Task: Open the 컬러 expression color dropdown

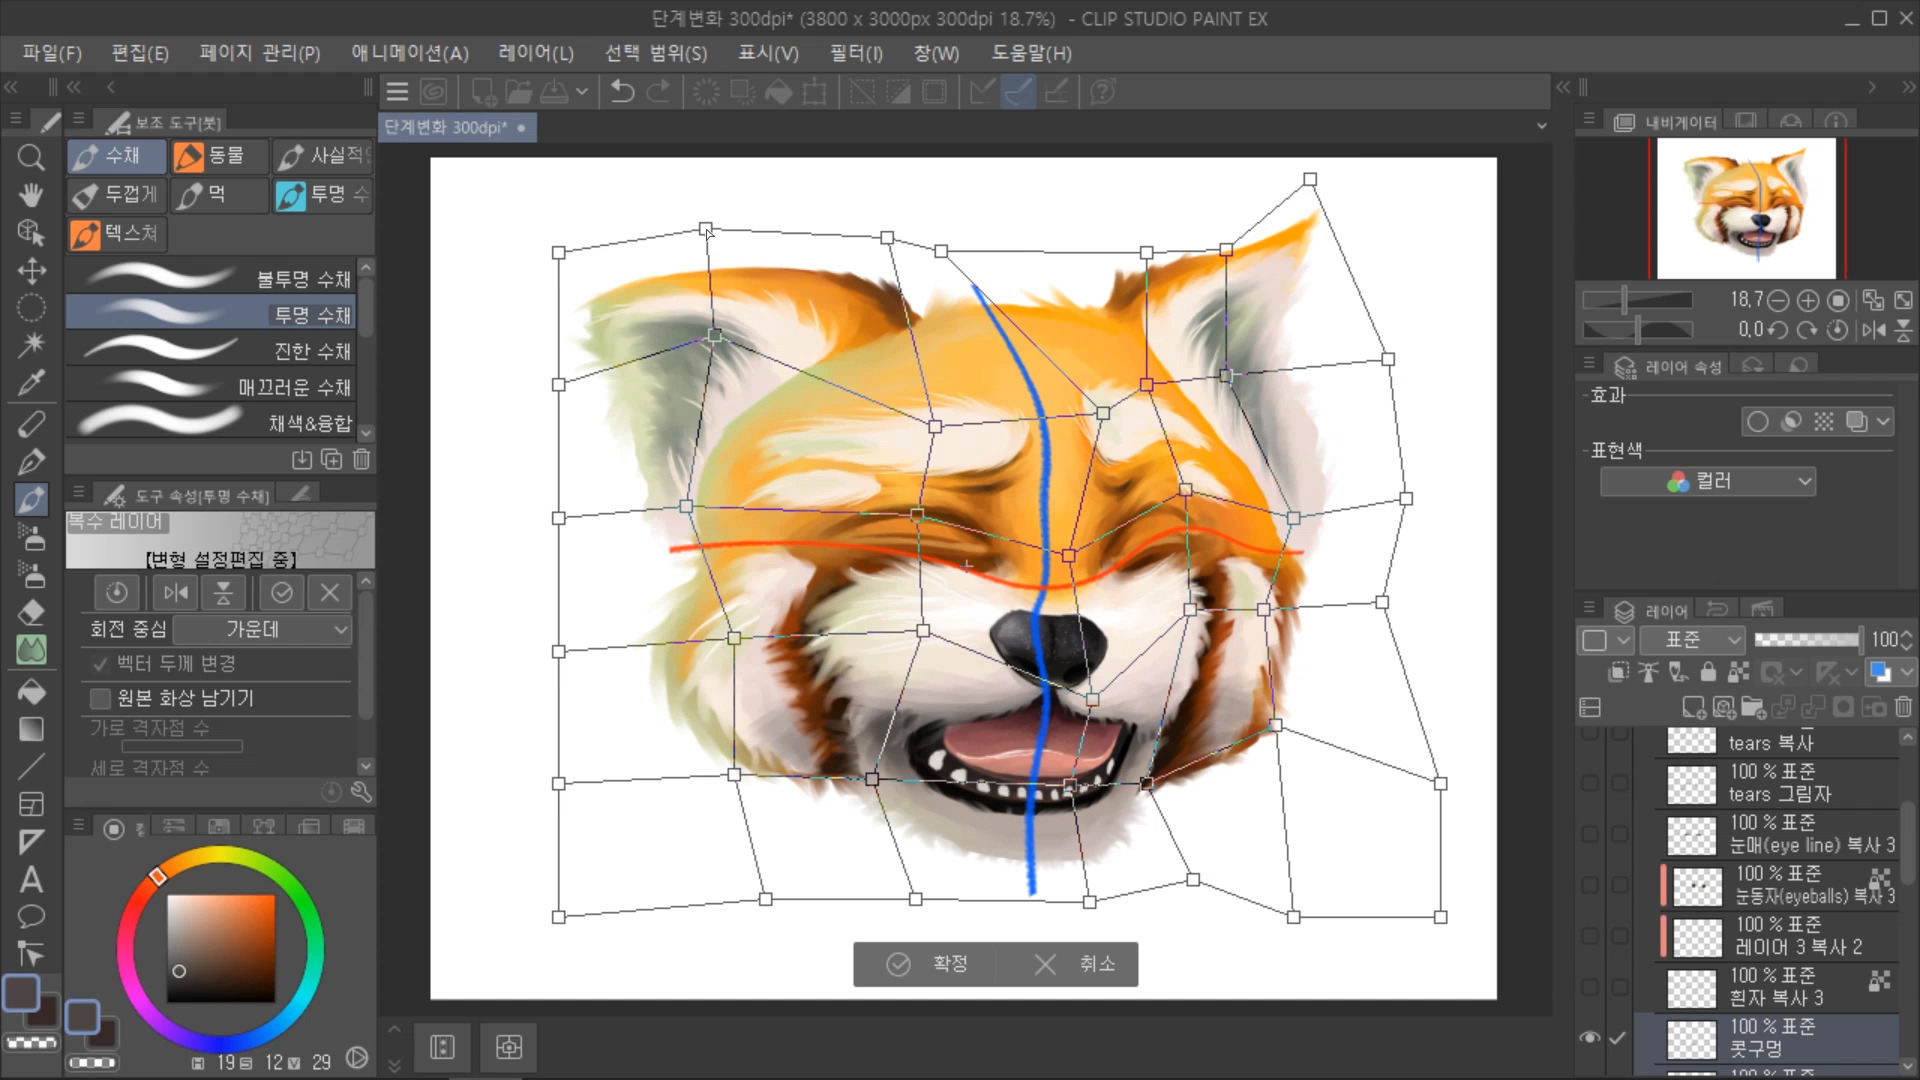Action: pyautogui.click(x=1707, y=481)
